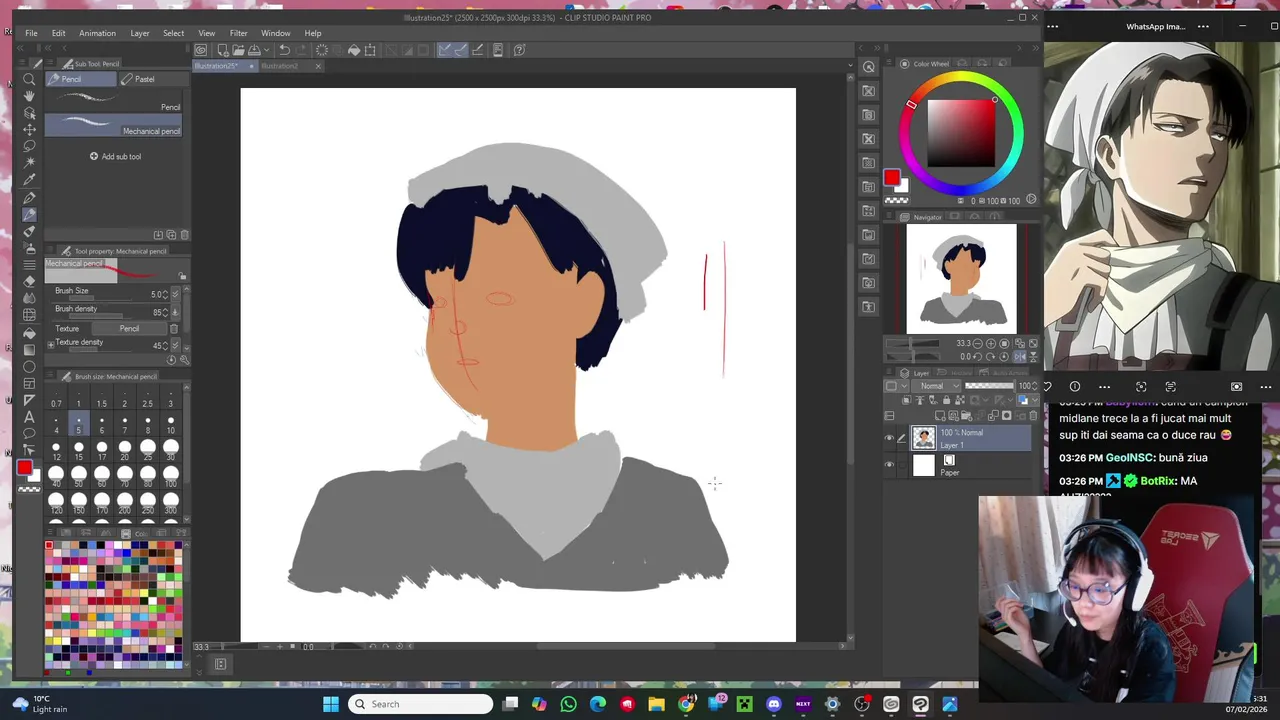Select the Pen tool
The height and width of the screenshot is (720, 1280).
(29, 198)
